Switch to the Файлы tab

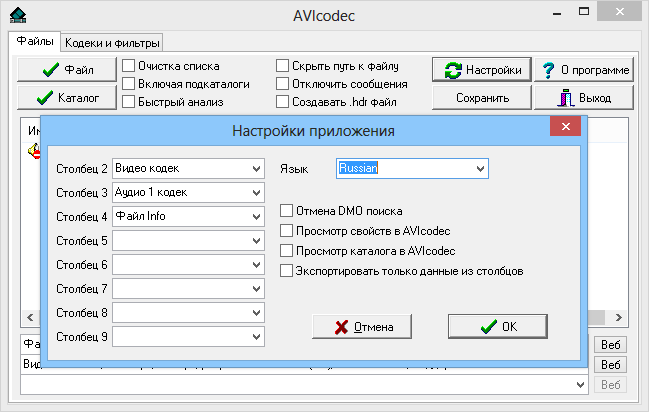[35, 41]
